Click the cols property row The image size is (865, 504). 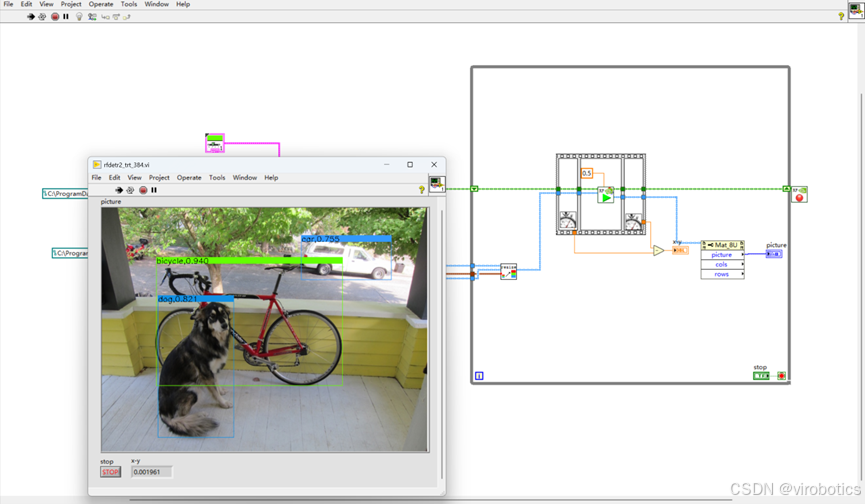[722, 265]
